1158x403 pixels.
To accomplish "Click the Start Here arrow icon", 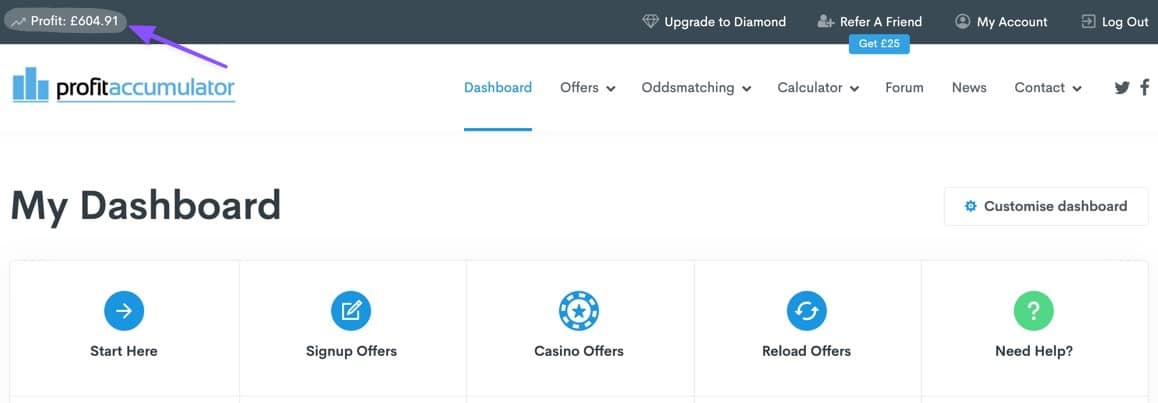I will 124,311.
